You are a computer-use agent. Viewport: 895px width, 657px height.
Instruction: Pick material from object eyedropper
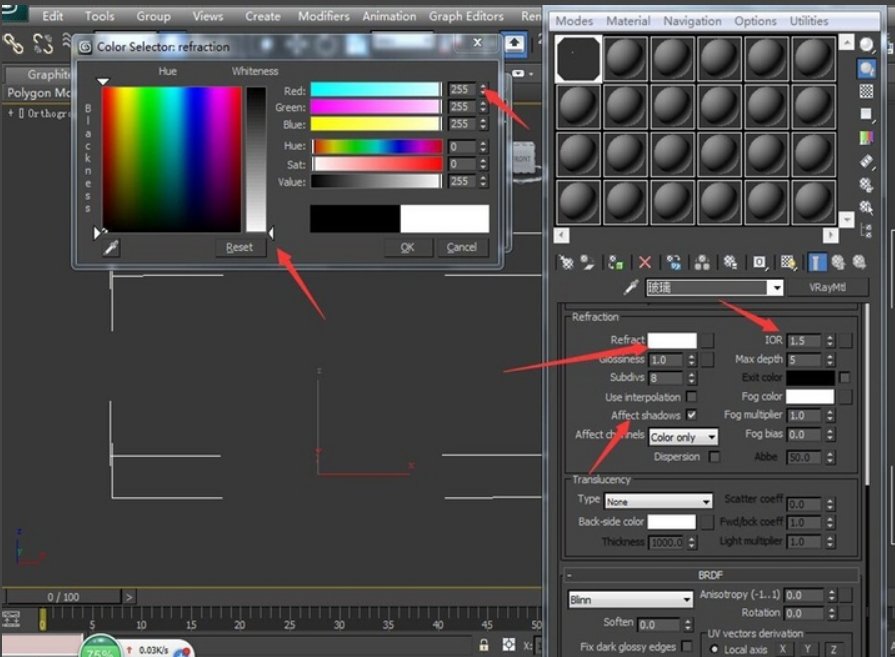click(631, 288)
